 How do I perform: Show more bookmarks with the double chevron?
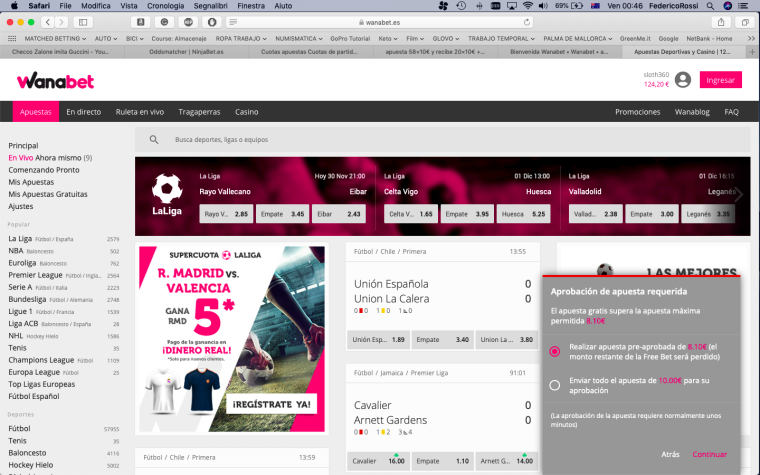click(x=751, y=38)
